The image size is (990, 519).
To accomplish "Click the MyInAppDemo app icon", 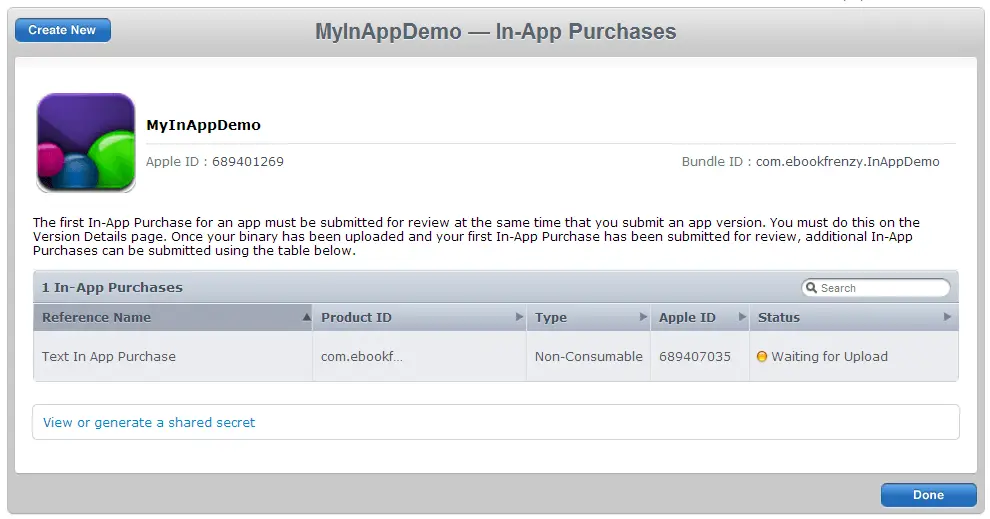I will click(86, 142).
